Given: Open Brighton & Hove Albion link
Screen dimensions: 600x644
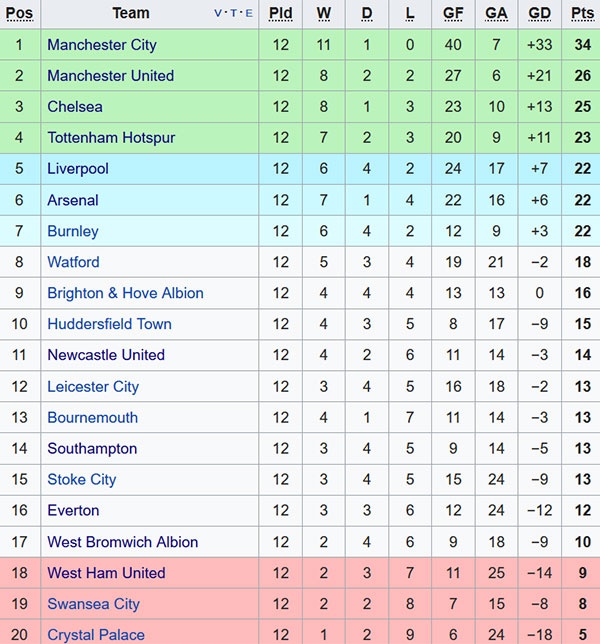Looking at the screenshot, I should click(125, 293).
